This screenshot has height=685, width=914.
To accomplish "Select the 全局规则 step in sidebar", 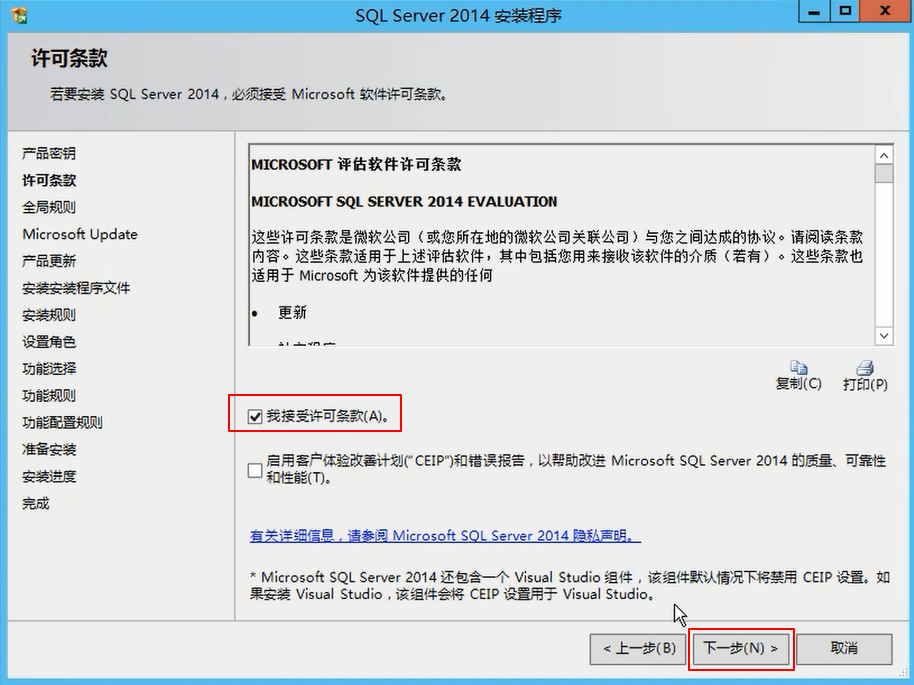I will tap(49, 207).
